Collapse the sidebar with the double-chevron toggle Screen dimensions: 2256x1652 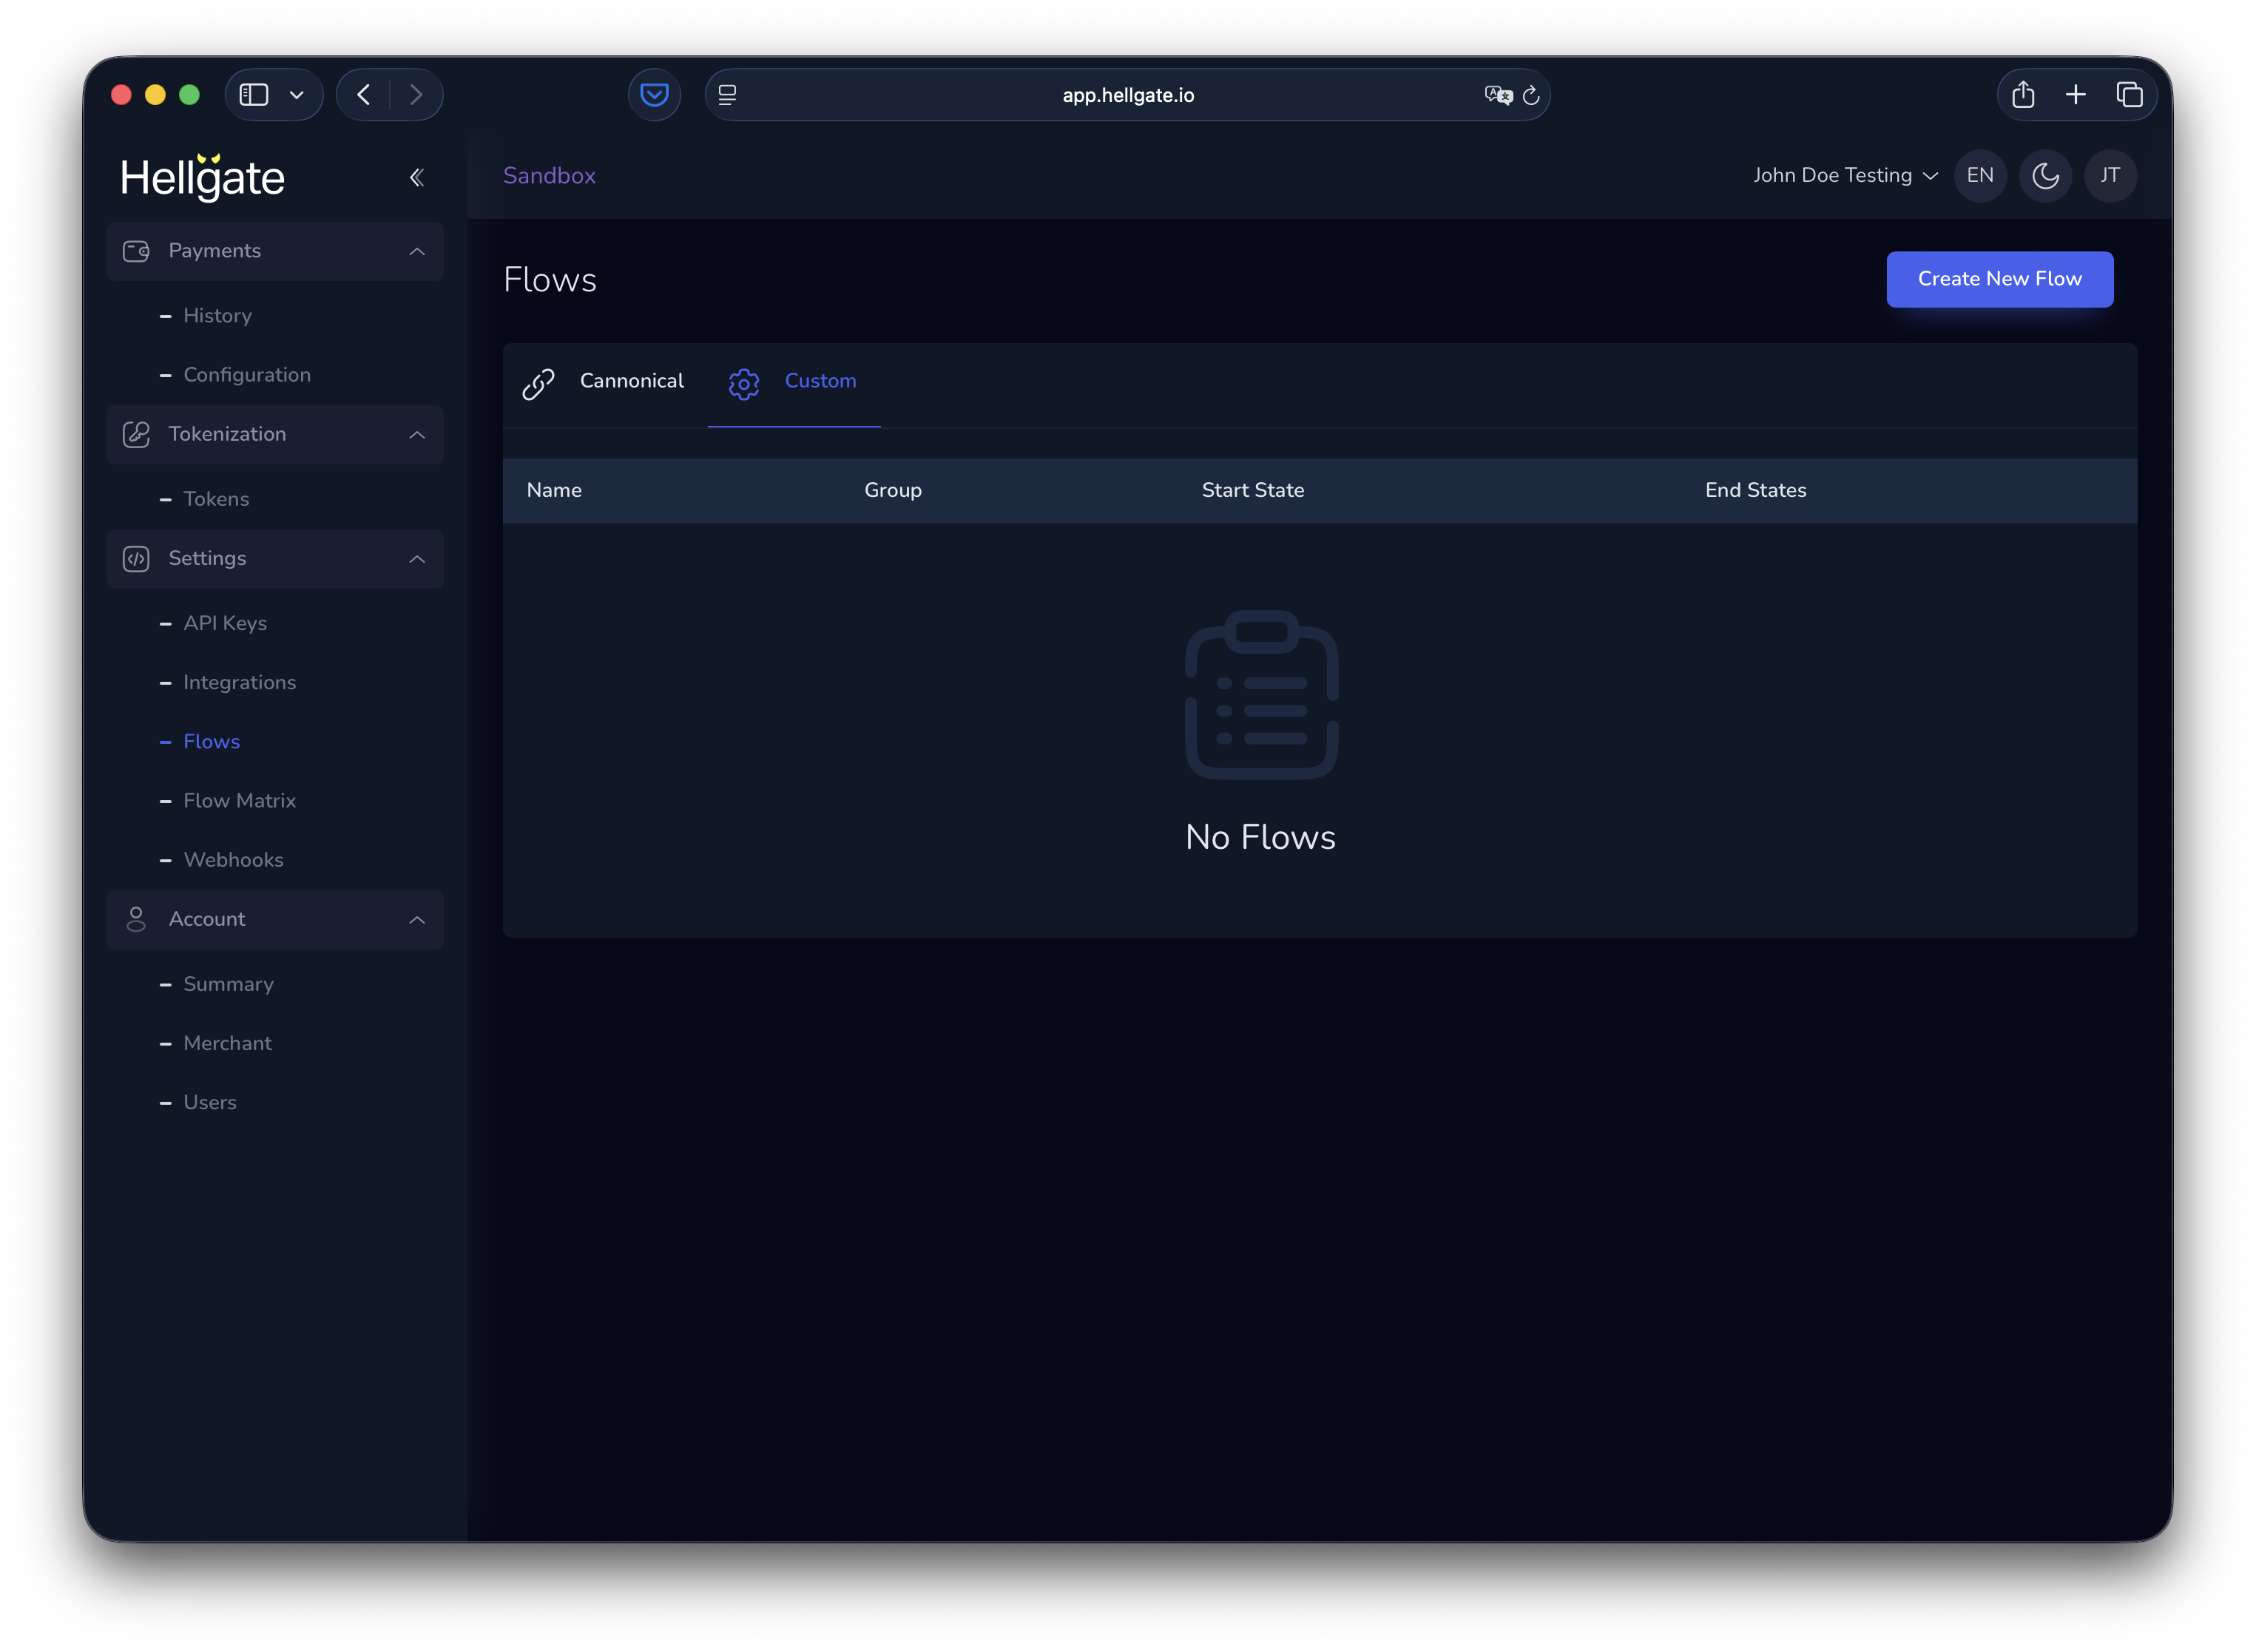coord(417,177)
